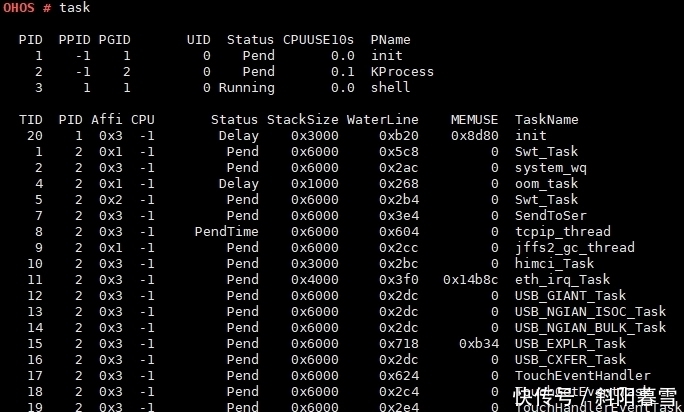Select the system_wq task name
Viewport: 684px width, 412px height.
point(550,168)
